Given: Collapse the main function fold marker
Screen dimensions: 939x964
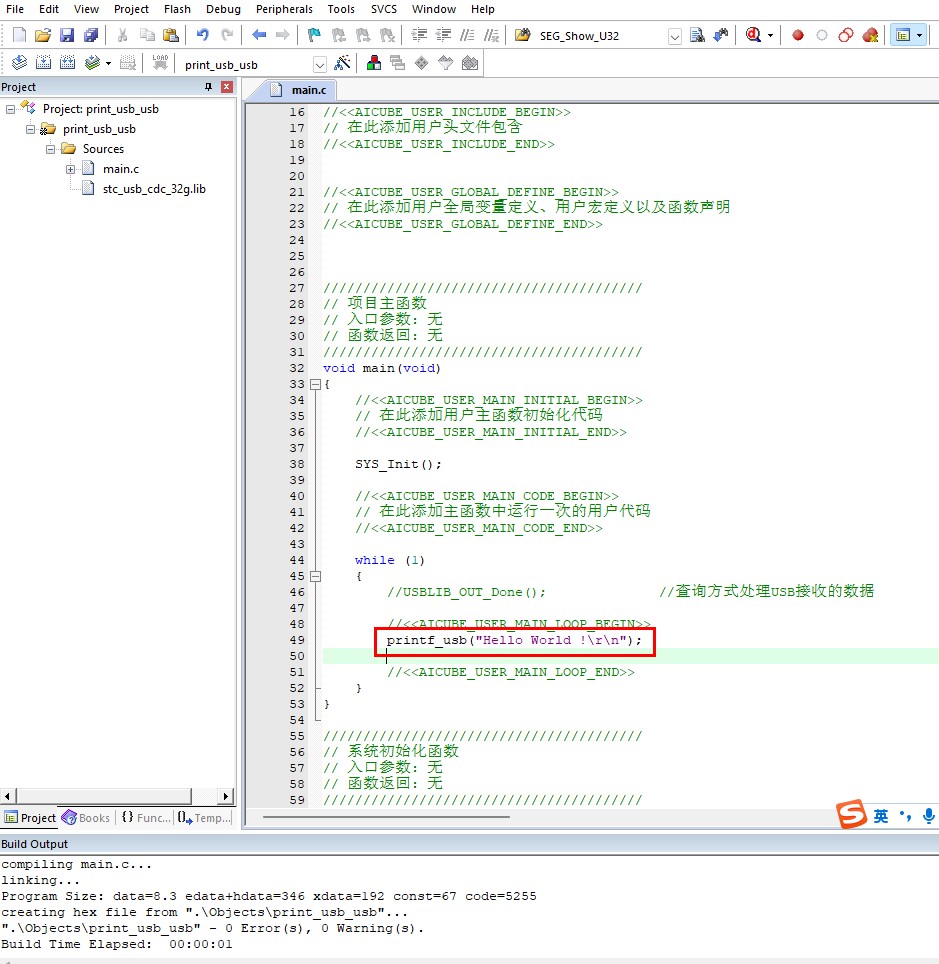Looking at the screenshot, I should [x=315, y=384].
